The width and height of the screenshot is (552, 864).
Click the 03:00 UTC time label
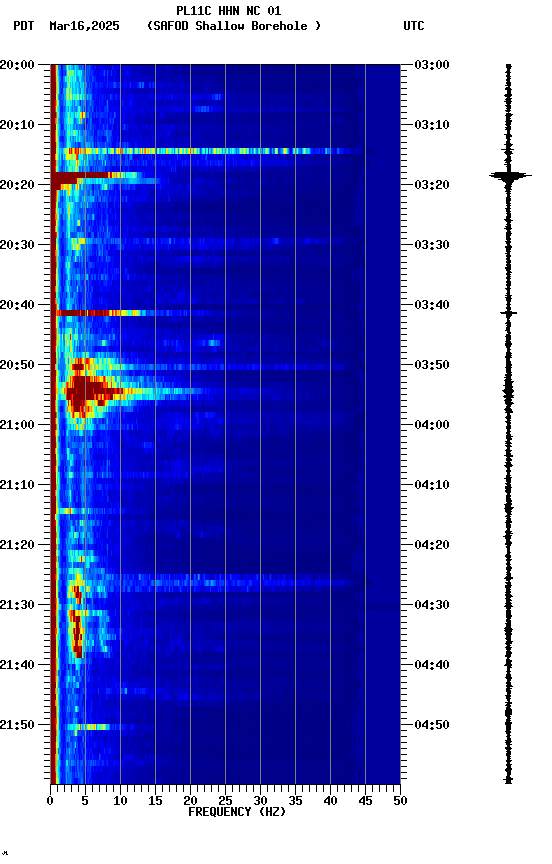pyautogui.click(x=432, y=65)
